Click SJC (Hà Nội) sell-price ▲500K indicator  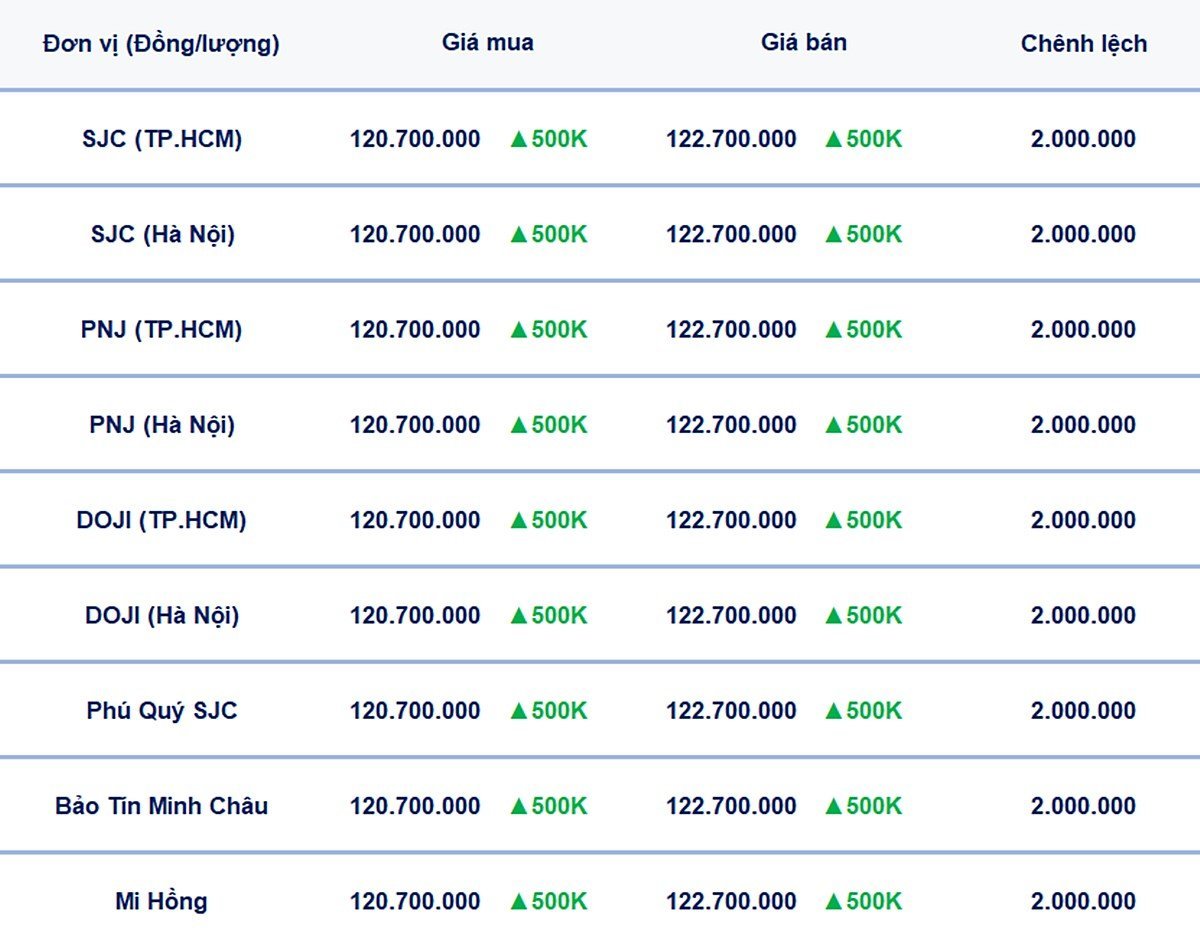(864, 234)
